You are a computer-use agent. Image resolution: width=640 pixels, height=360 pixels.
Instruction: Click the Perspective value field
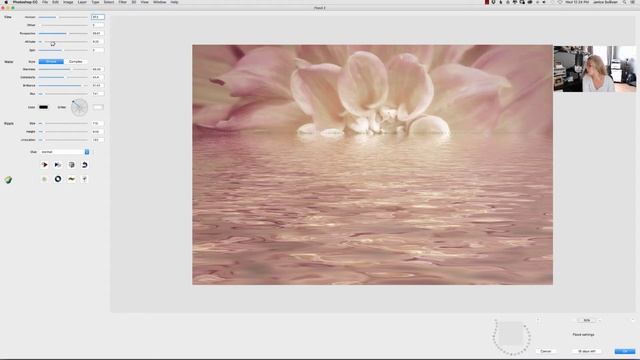coord(98,33)
